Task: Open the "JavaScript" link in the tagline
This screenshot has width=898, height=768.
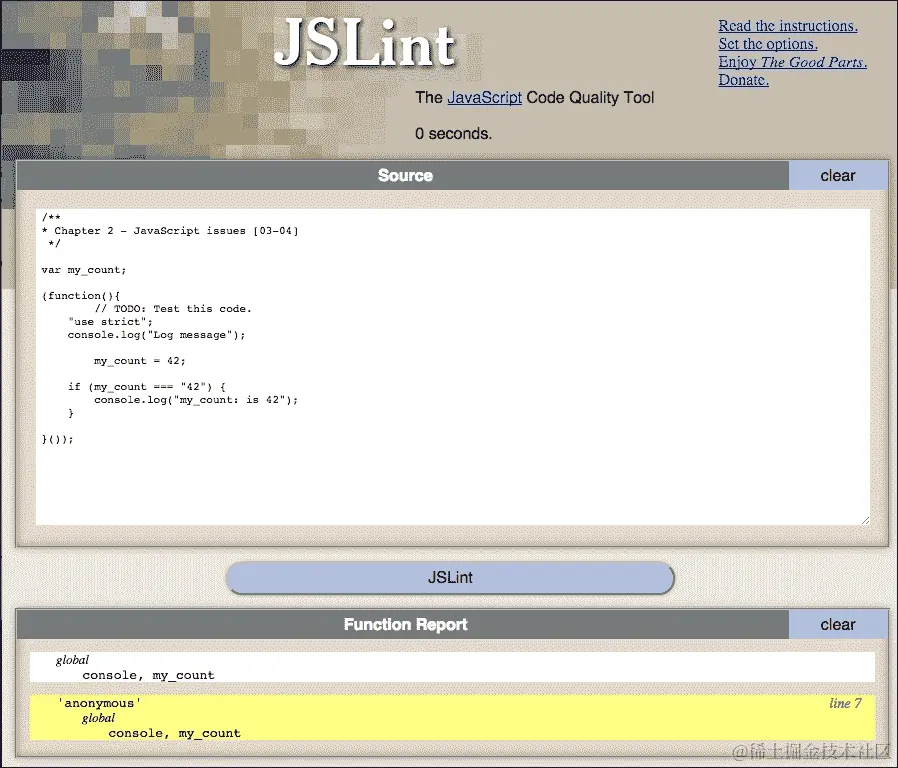Action: [x=484, y=97]
